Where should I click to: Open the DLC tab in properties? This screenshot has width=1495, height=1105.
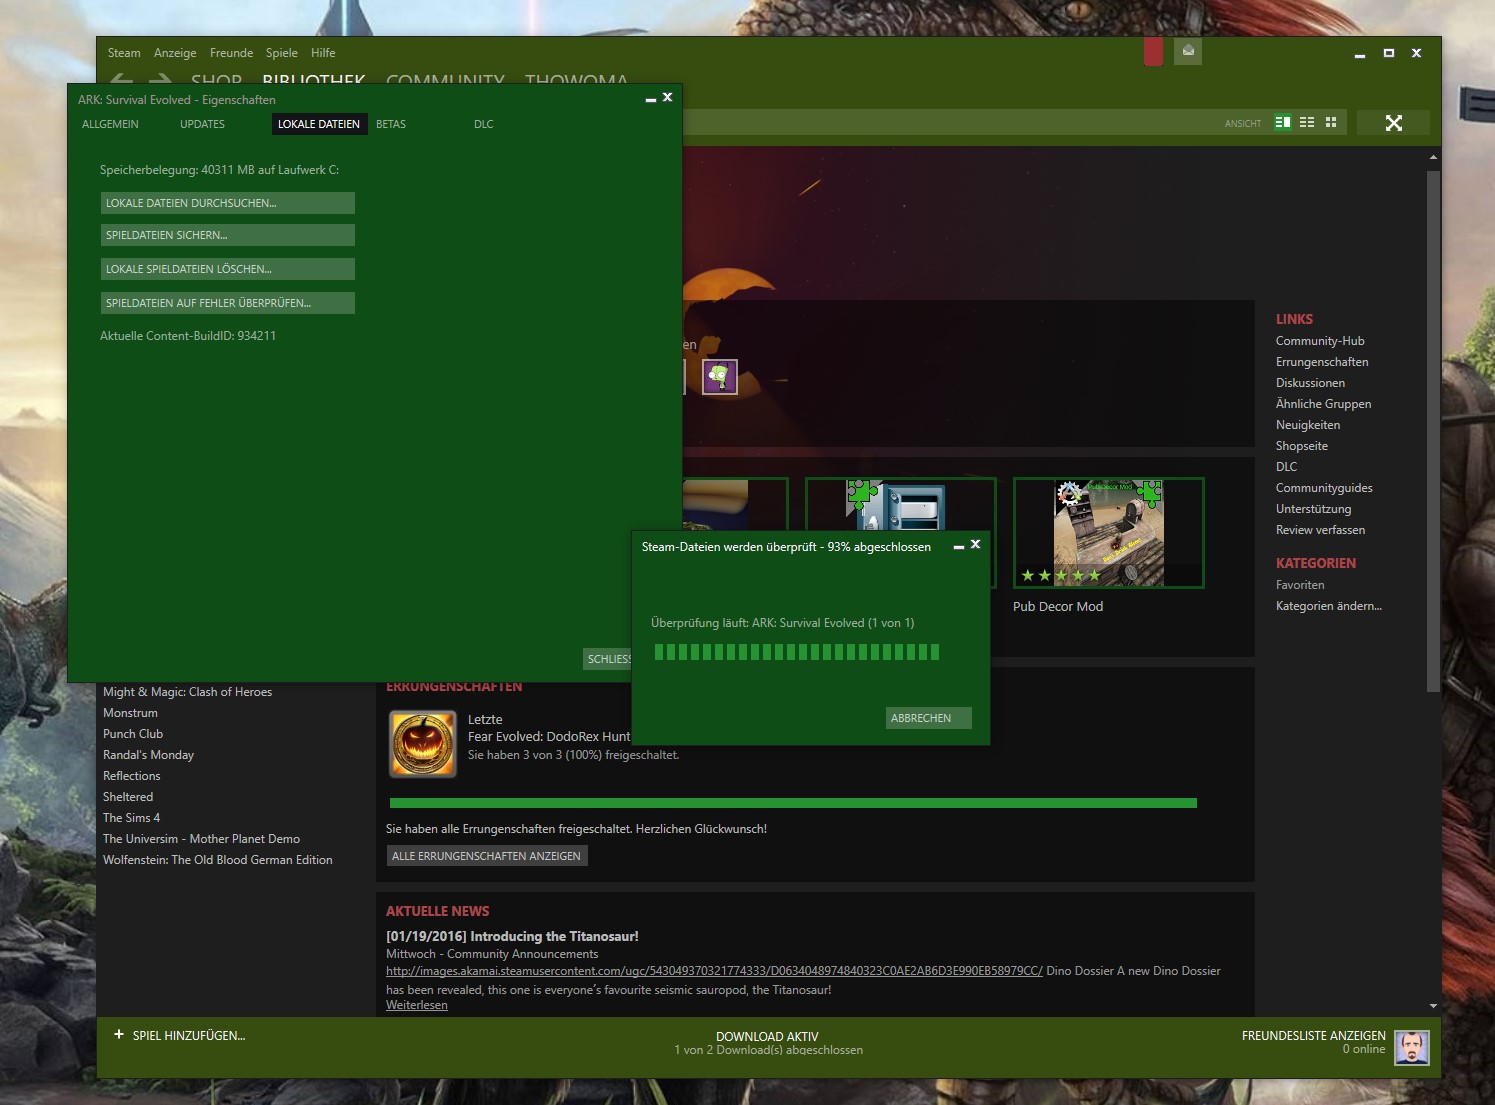pyautogui.click(x=484, y=124)
